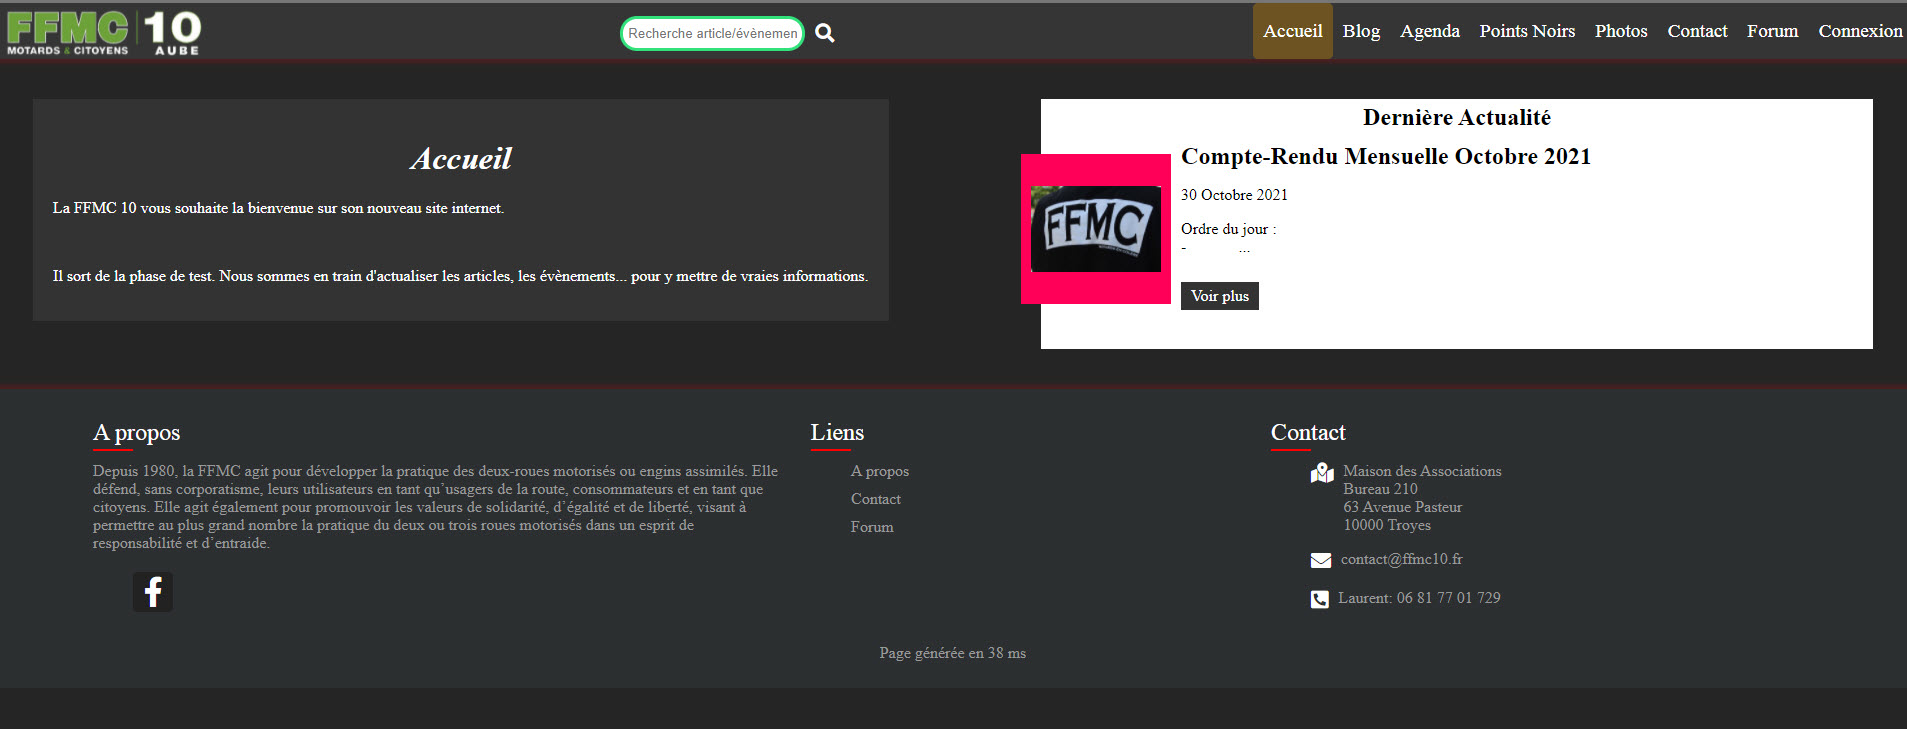The height and width of the screenshot is (729, 1907).
Task: Click the map location icon in Contact
Action: tap(1322, 473)
